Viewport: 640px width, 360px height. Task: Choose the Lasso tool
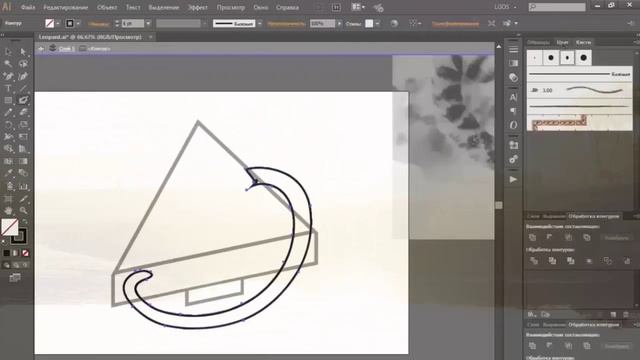(x=23, y=64)
